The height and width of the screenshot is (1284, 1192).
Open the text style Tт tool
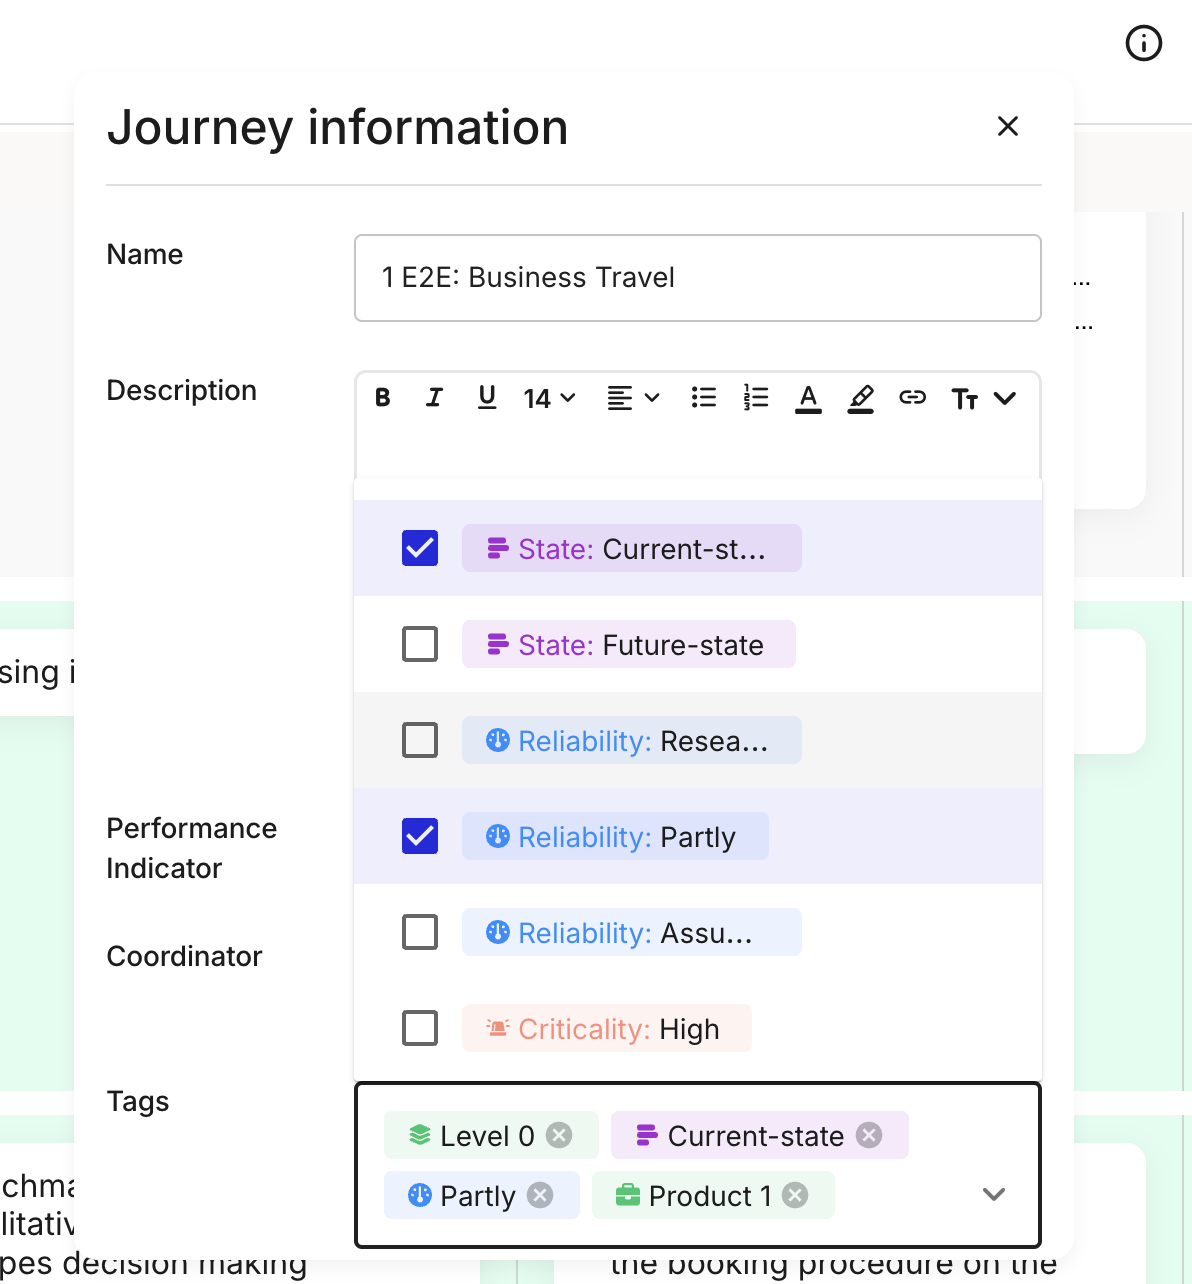click(x=964, y=399)
